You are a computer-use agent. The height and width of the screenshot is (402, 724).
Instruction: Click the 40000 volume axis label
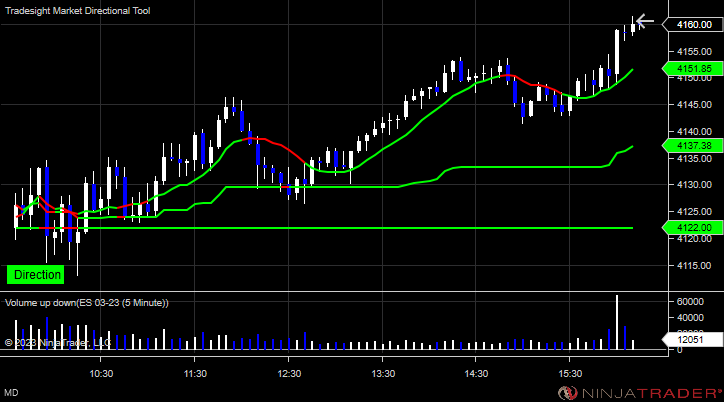[690, 318]
